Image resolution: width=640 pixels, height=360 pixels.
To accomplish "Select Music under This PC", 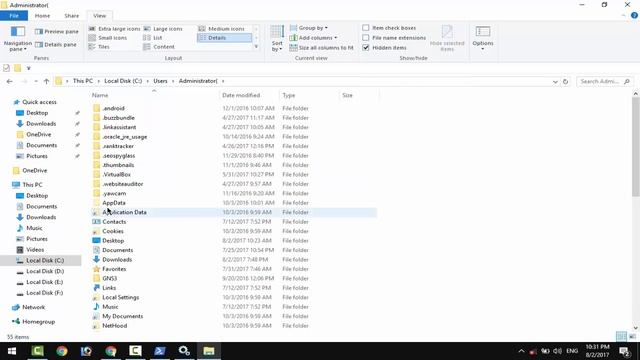I will point(34,228).
